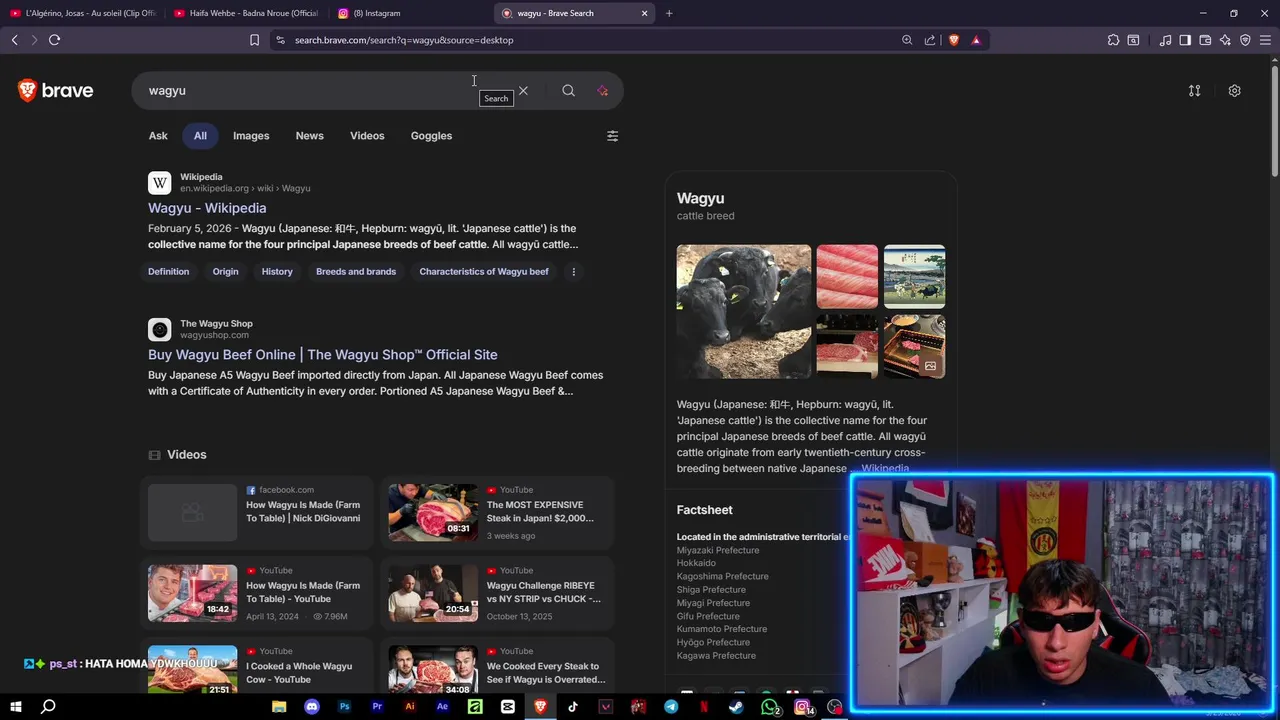Click the address bar URL field

click(590, 40)
